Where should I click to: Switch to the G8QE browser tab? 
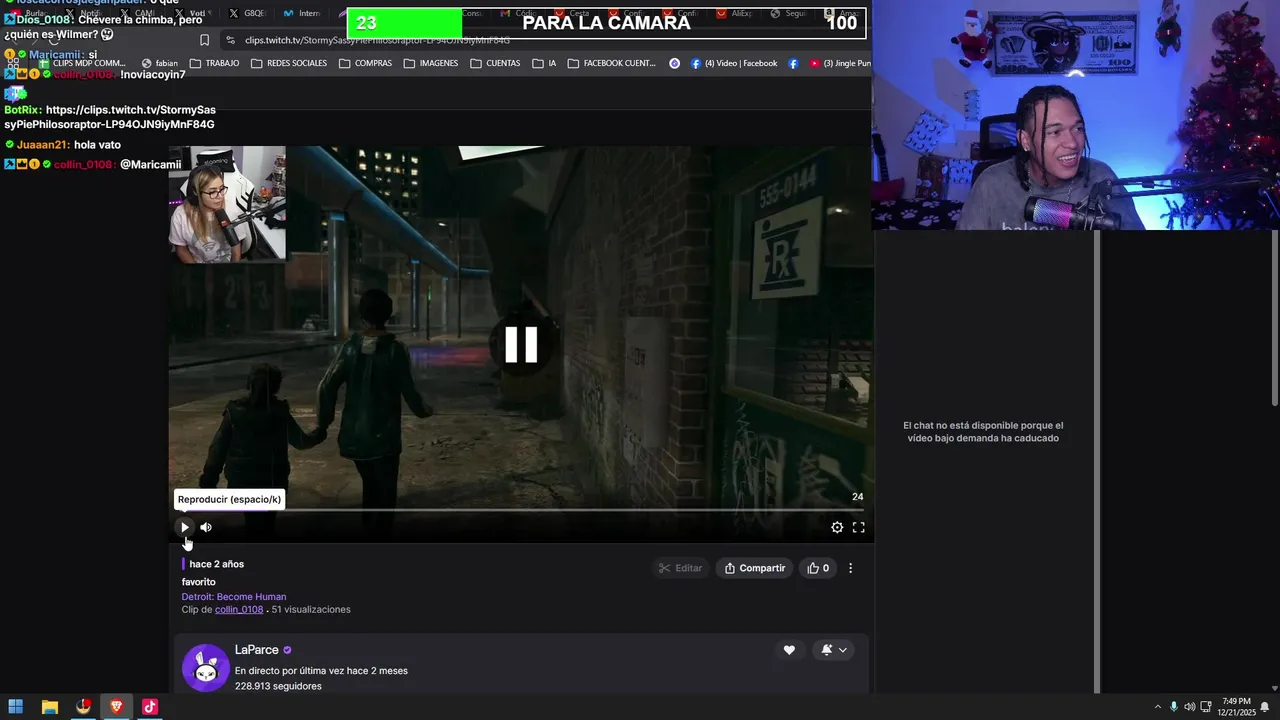coord(246,13)
